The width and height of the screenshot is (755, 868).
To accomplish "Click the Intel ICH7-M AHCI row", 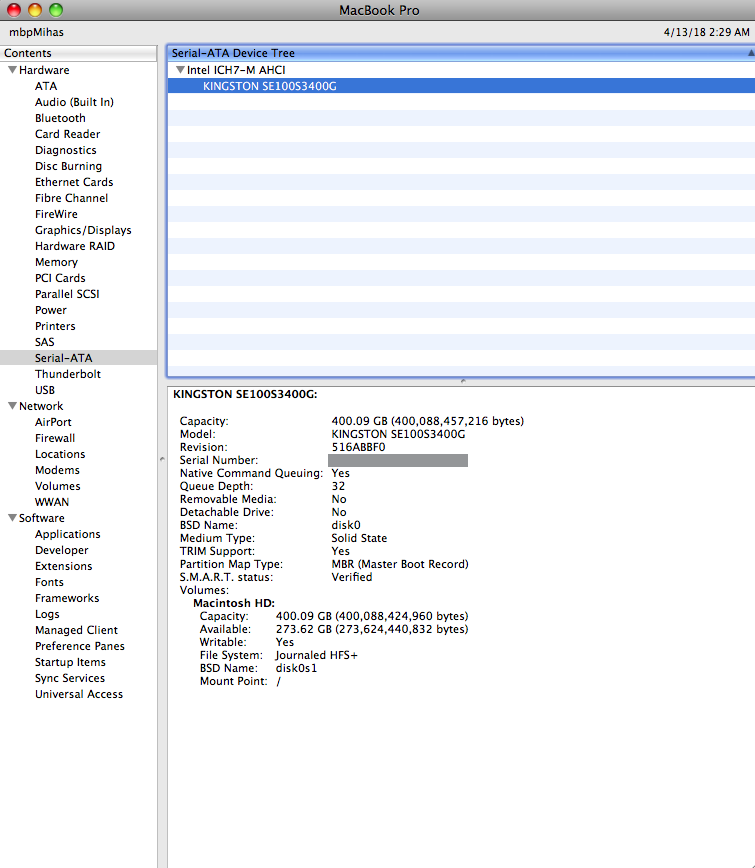I will [461, 70].
